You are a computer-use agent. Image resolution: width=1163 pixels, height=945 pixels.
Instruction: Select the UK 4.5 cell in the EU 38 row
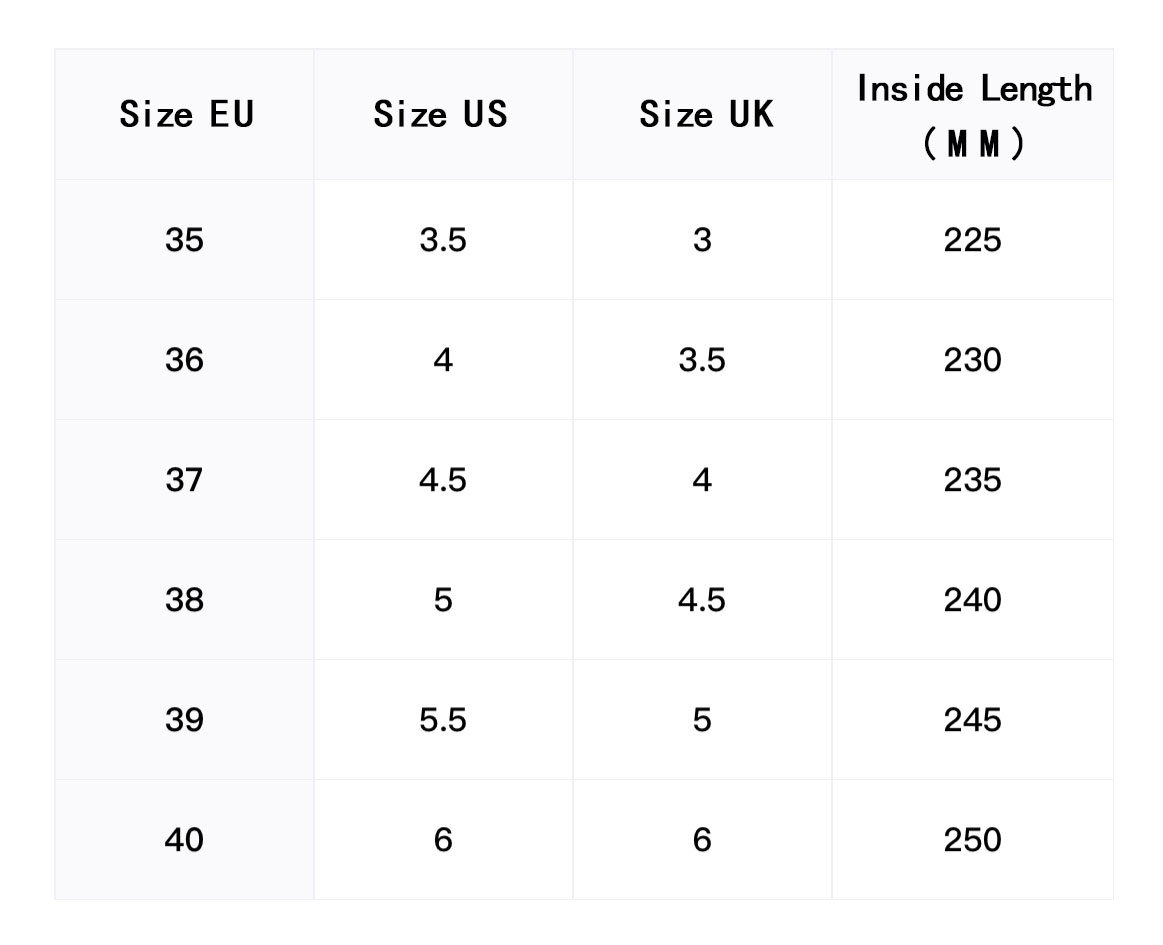(702, 601)
